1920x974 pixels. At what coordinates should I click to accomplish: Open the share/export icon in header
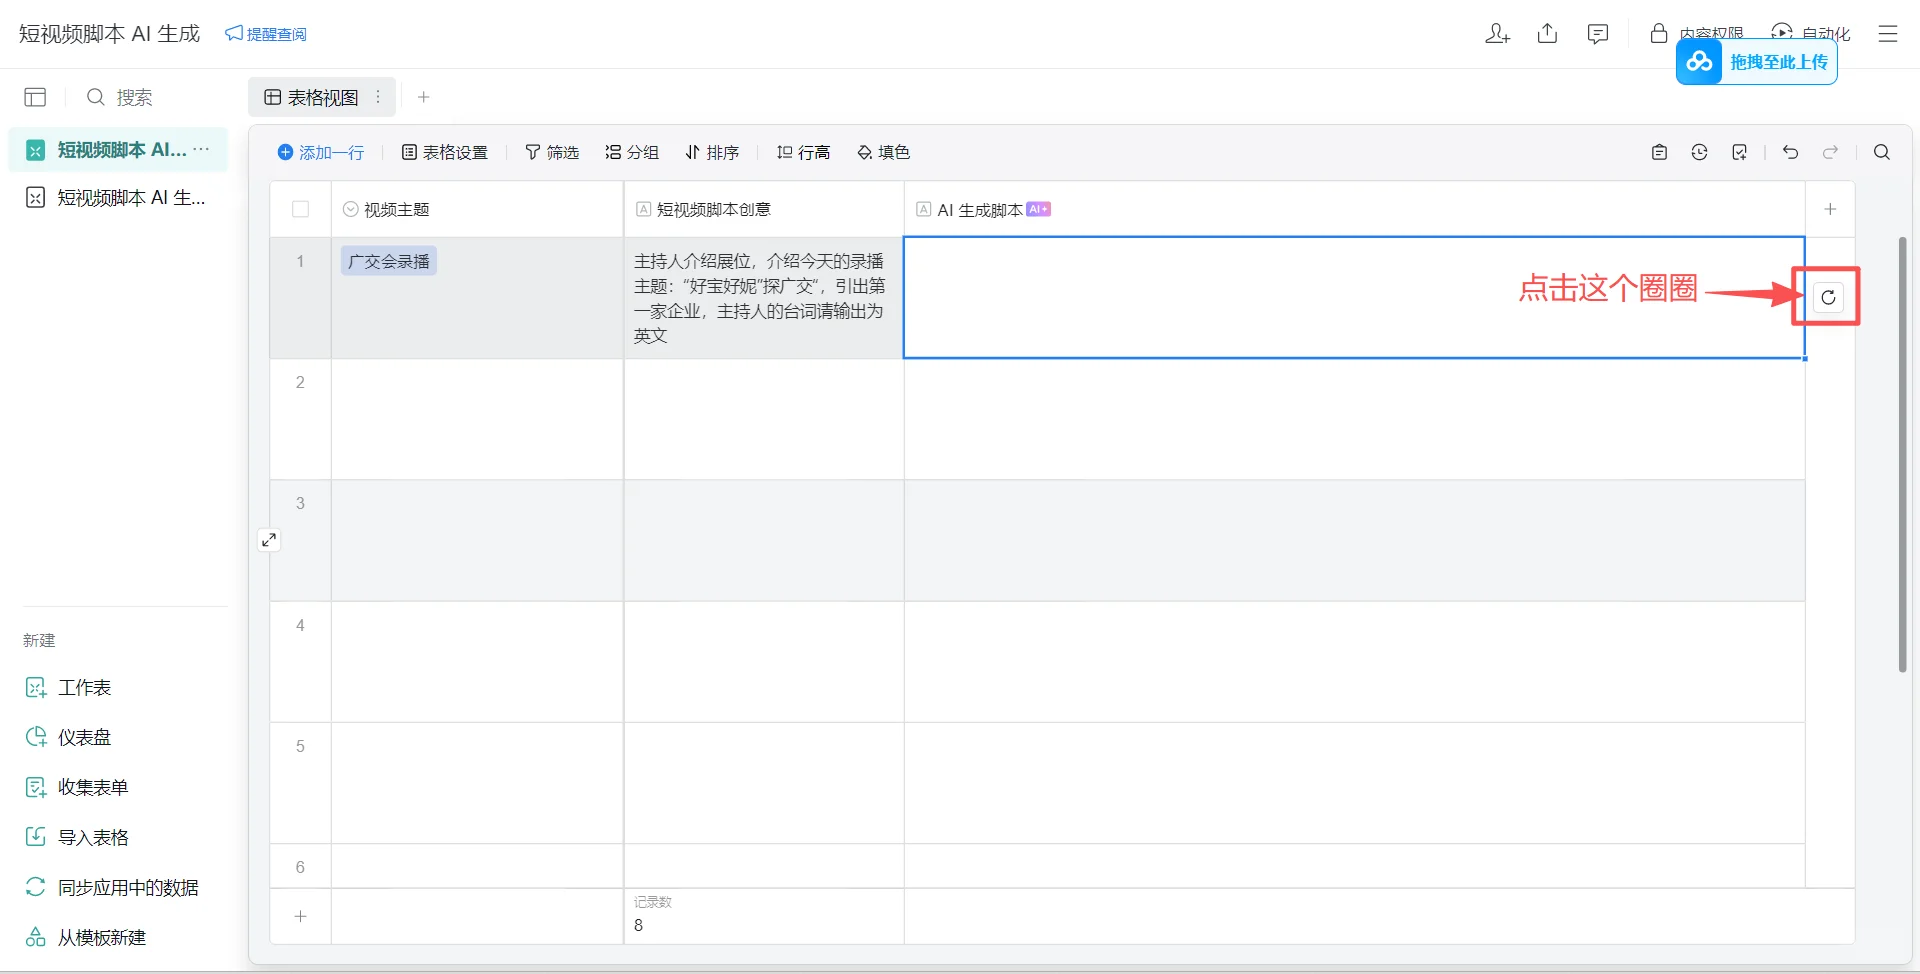tap(1547, 34)
